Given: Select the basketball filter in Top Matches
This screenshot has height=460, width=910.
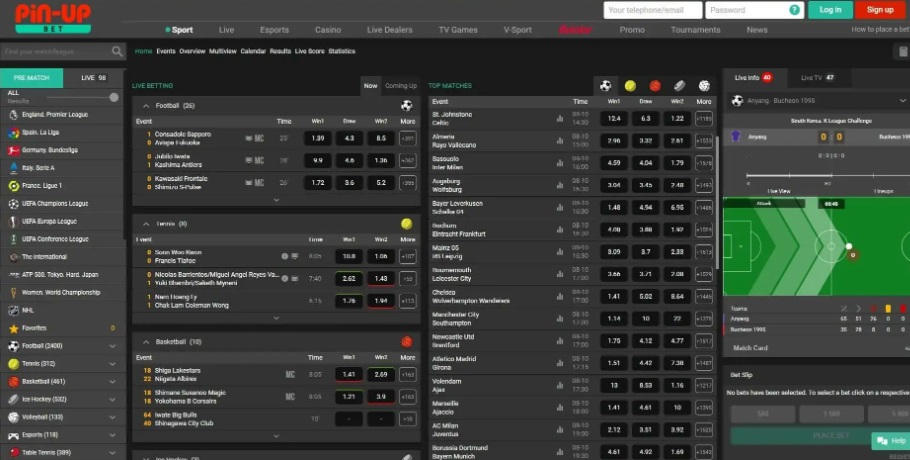Looking at the screenshot, I should point(655,86).
